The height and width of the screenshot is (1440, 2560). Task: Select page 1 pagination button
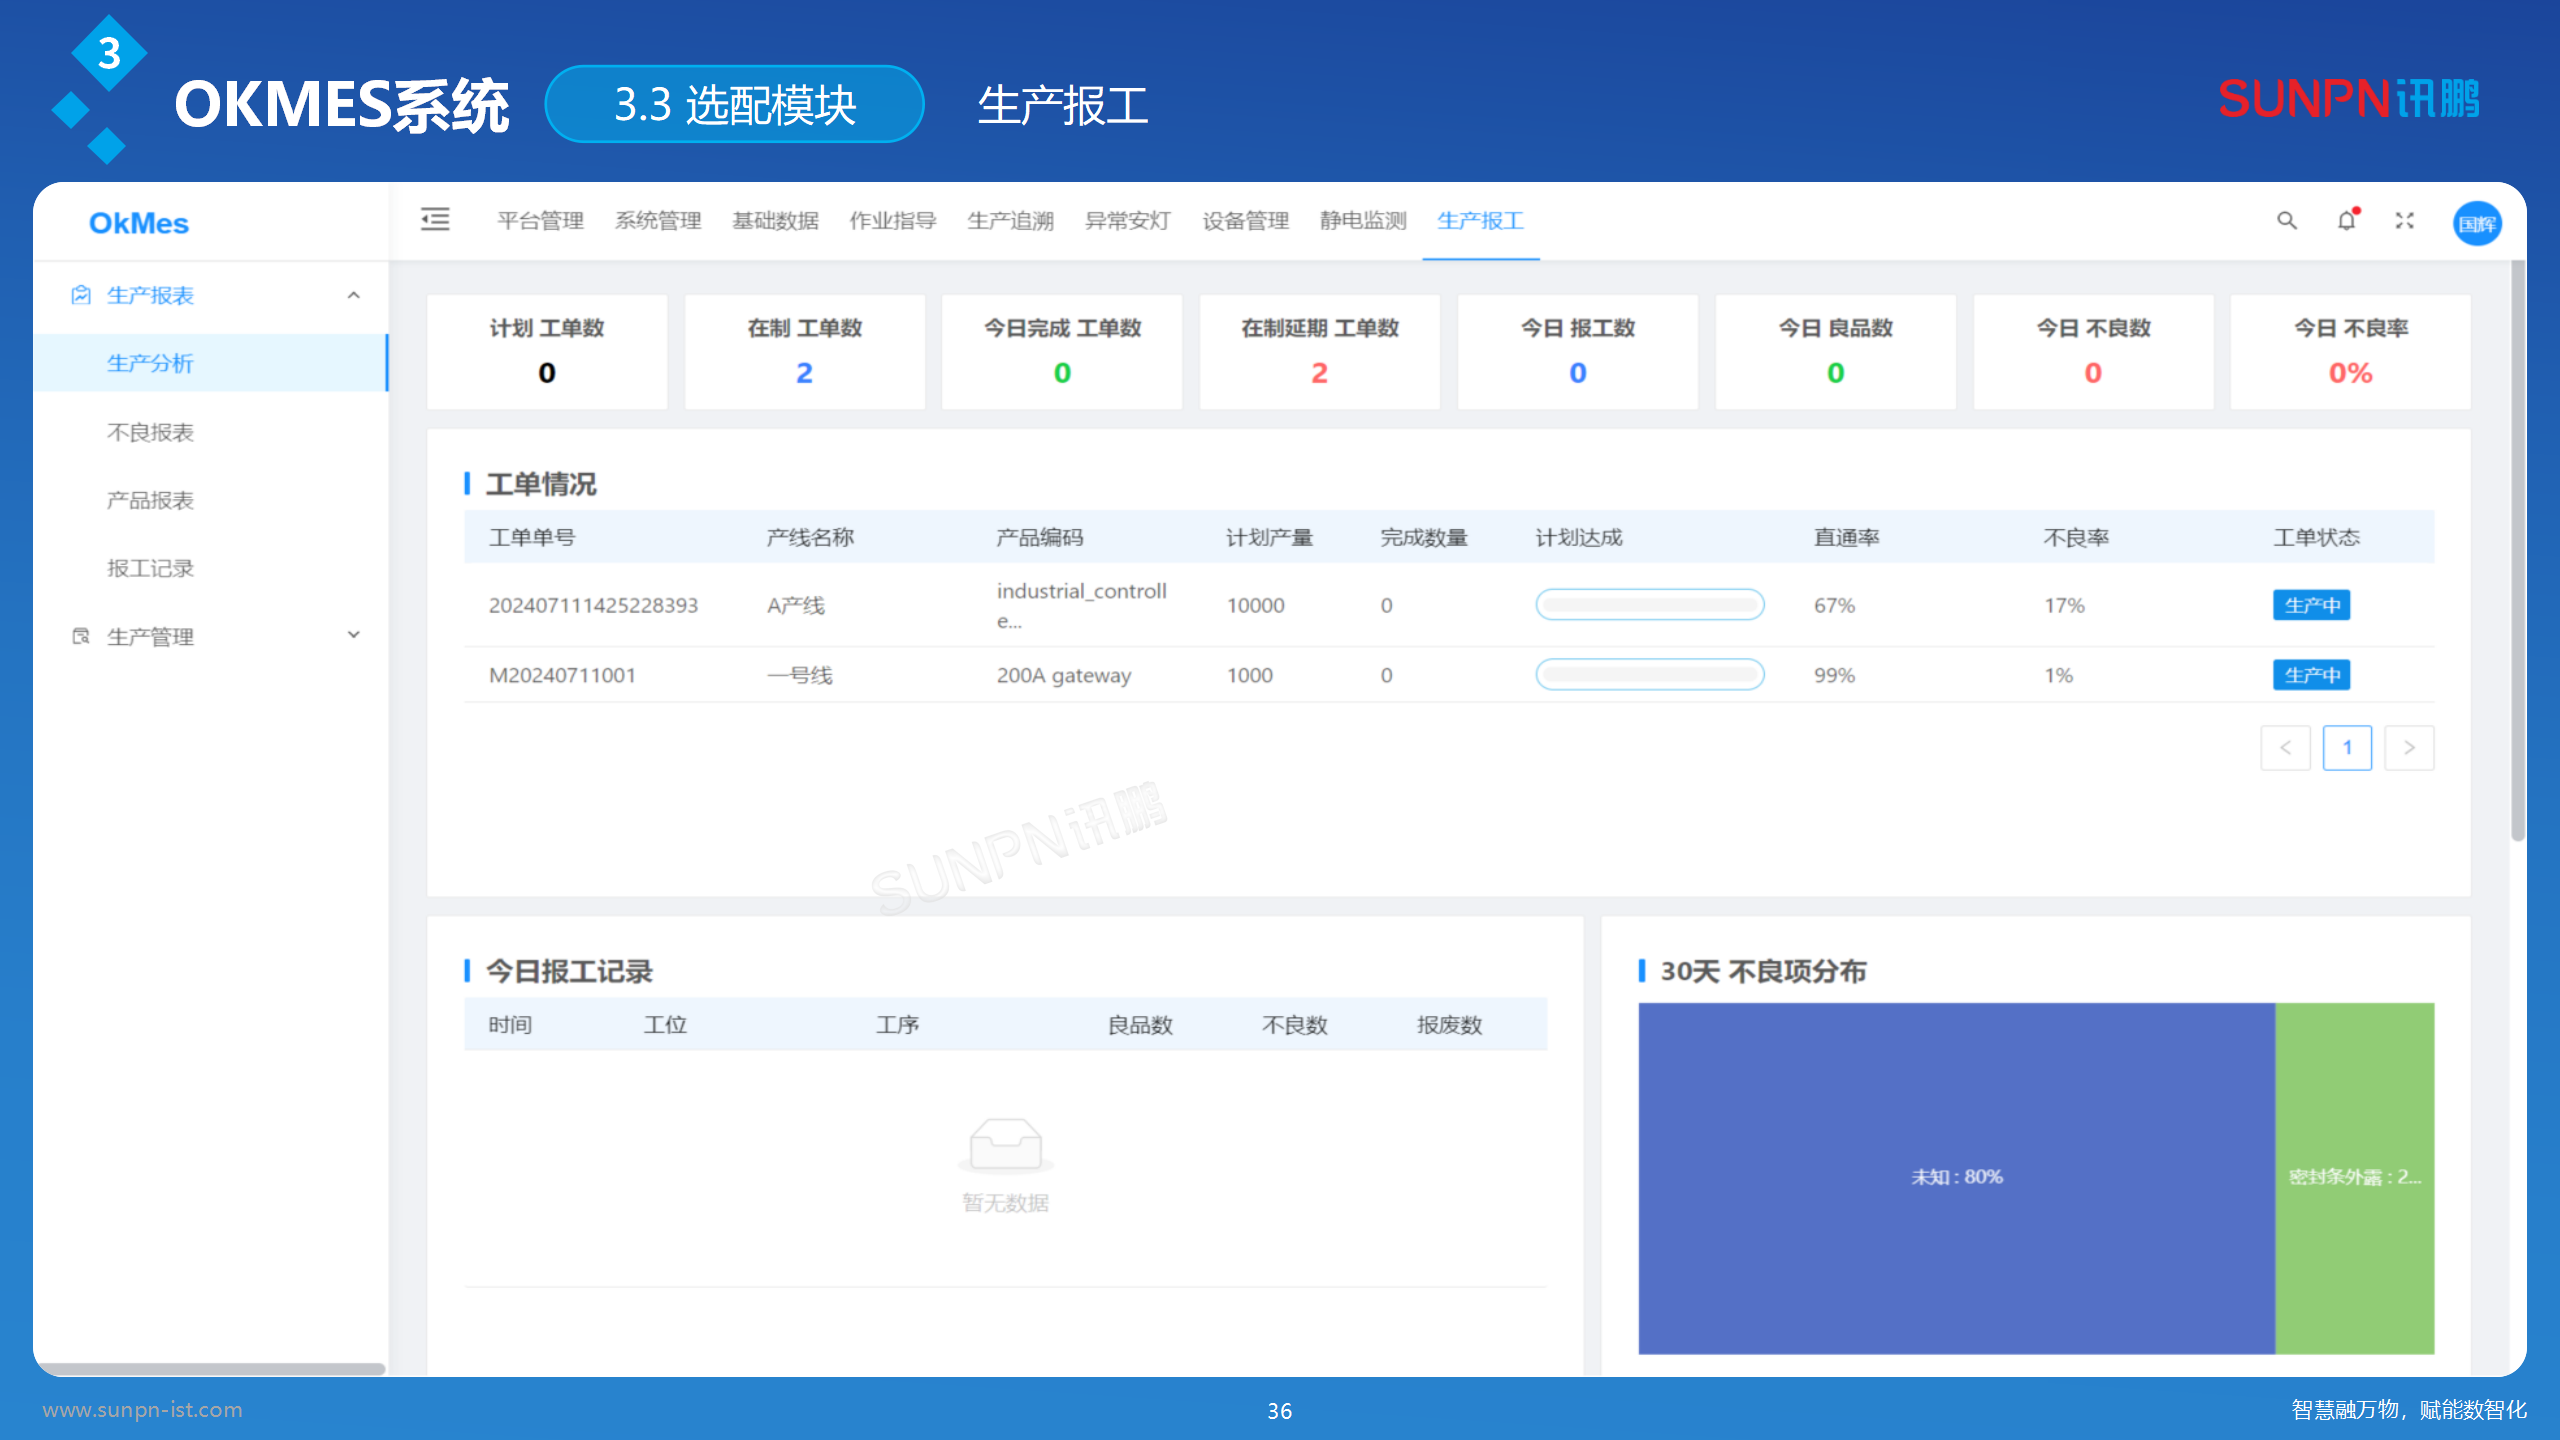click(x=2347, y=748)
